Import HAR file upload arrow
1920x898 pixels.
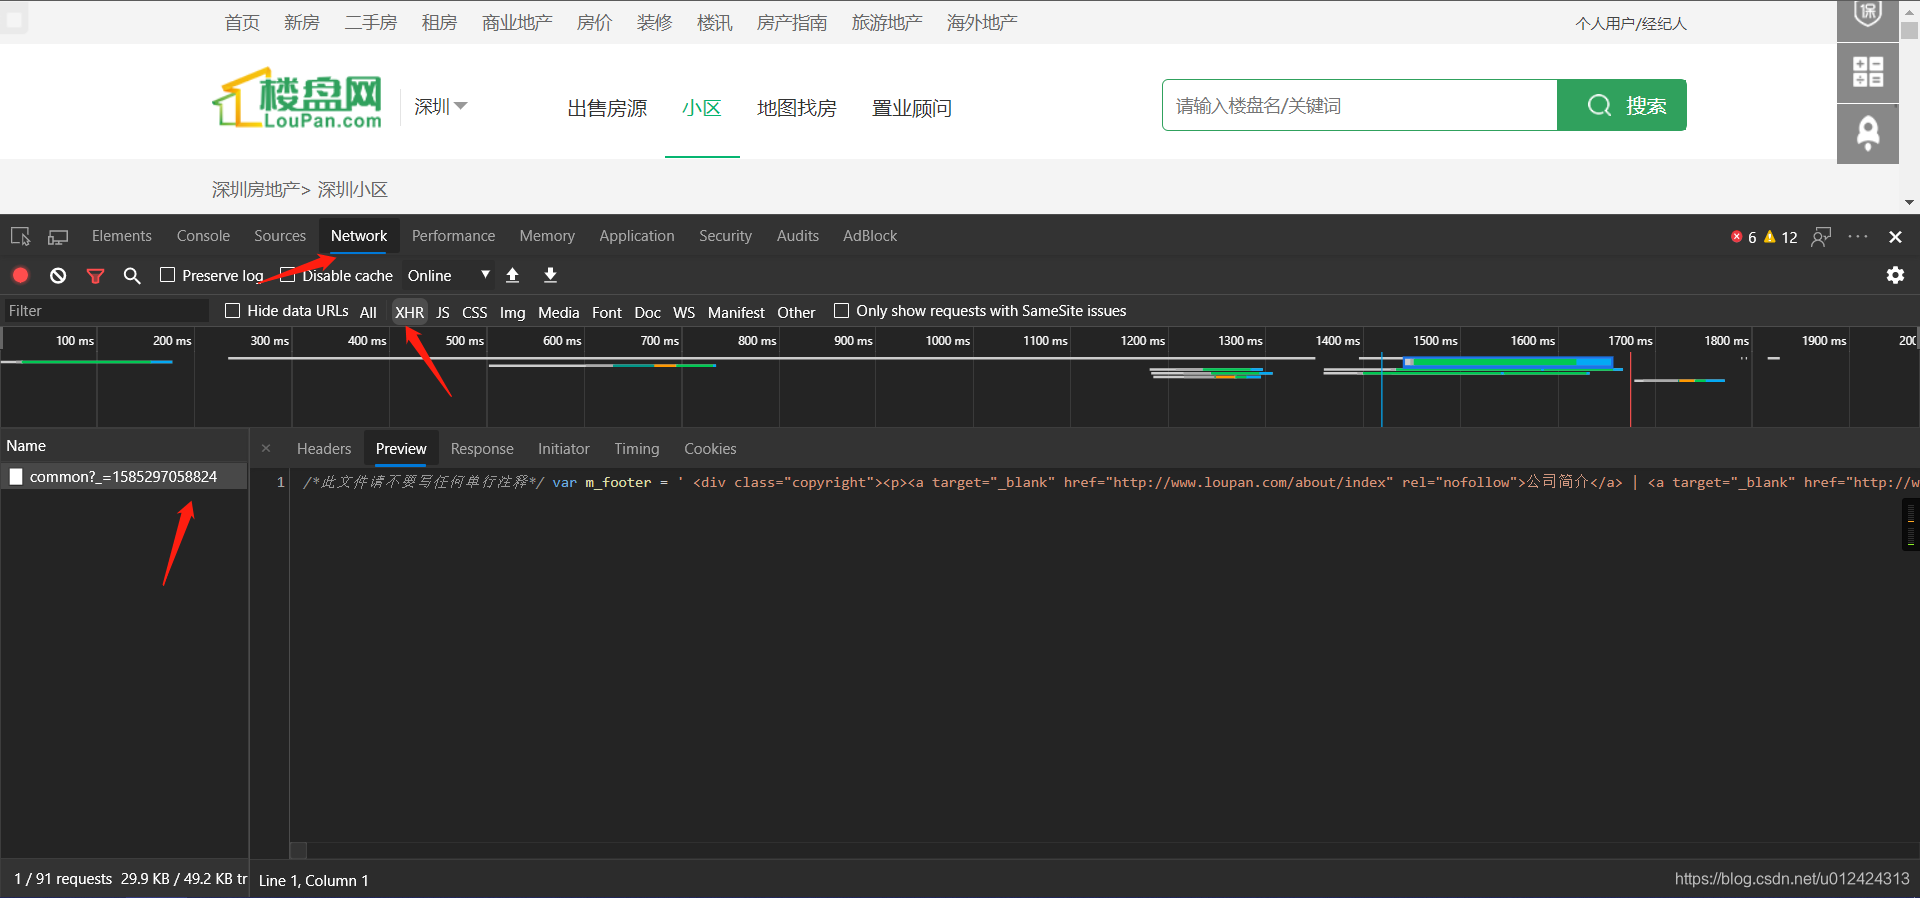pos(513,275)
